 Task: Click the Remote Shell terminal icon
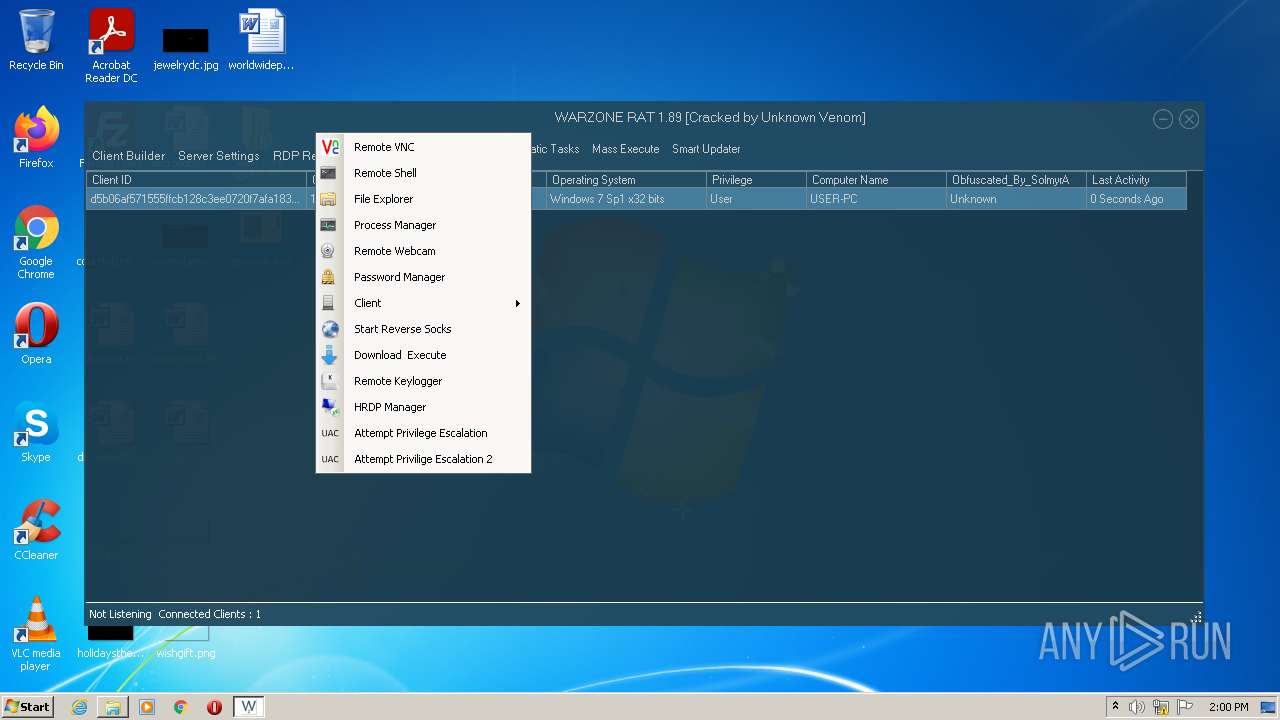tap(328, 173)
